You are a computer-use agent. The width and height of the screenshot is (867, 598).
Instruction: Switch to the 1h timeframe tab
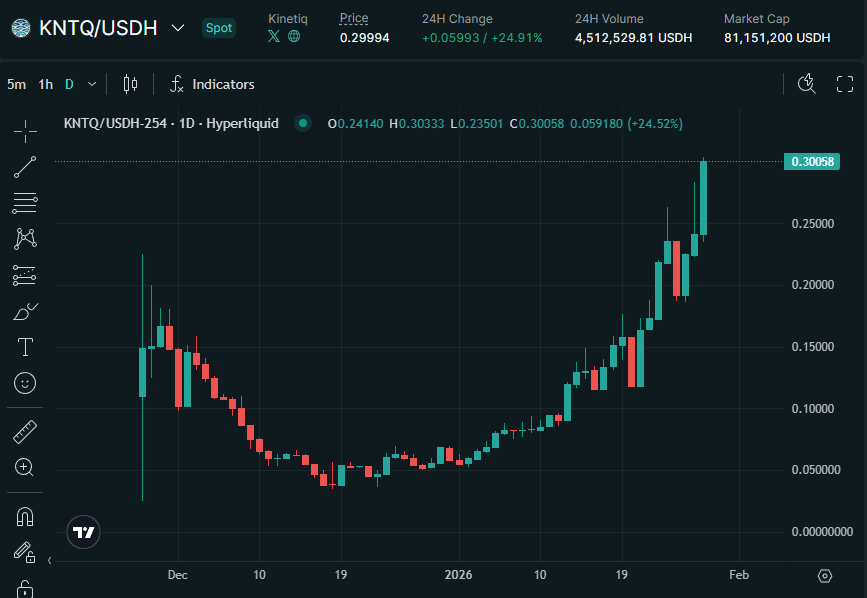click(44, 84)
